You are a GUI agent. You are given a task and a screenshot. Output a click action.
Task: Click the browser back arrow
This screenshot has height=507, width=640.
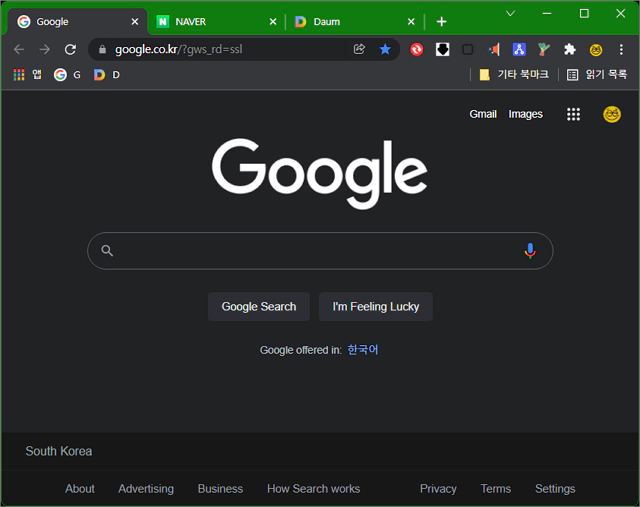click(x=19, y=50)
